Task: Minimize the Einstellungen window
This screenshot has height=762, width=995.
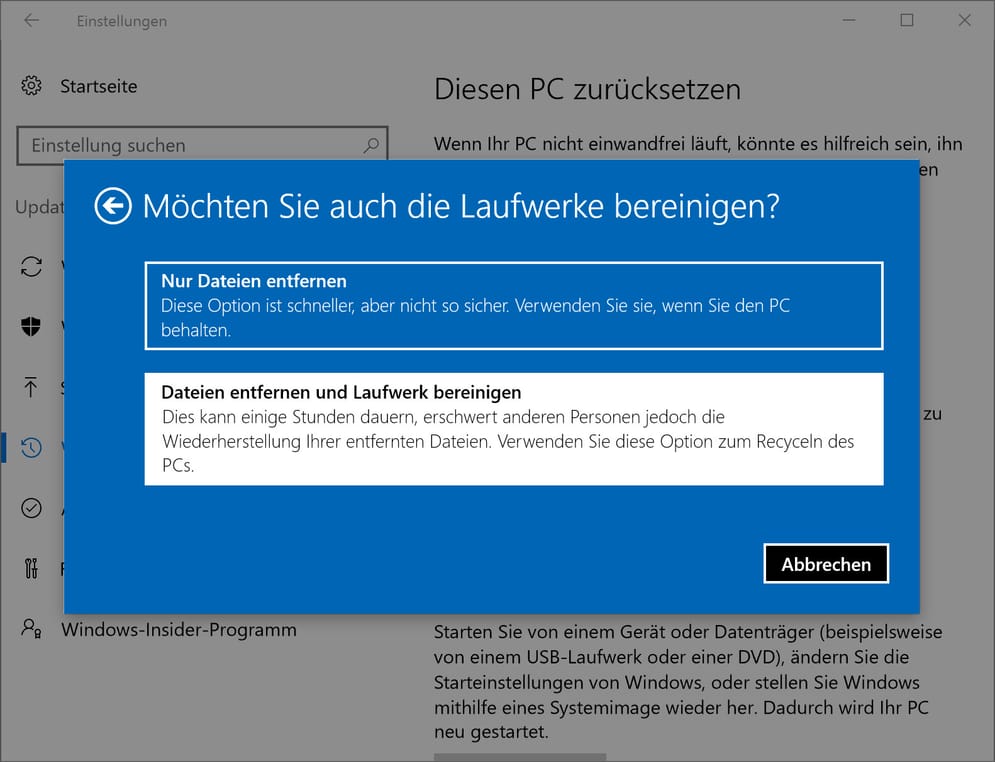Action: tap(848, 21)
